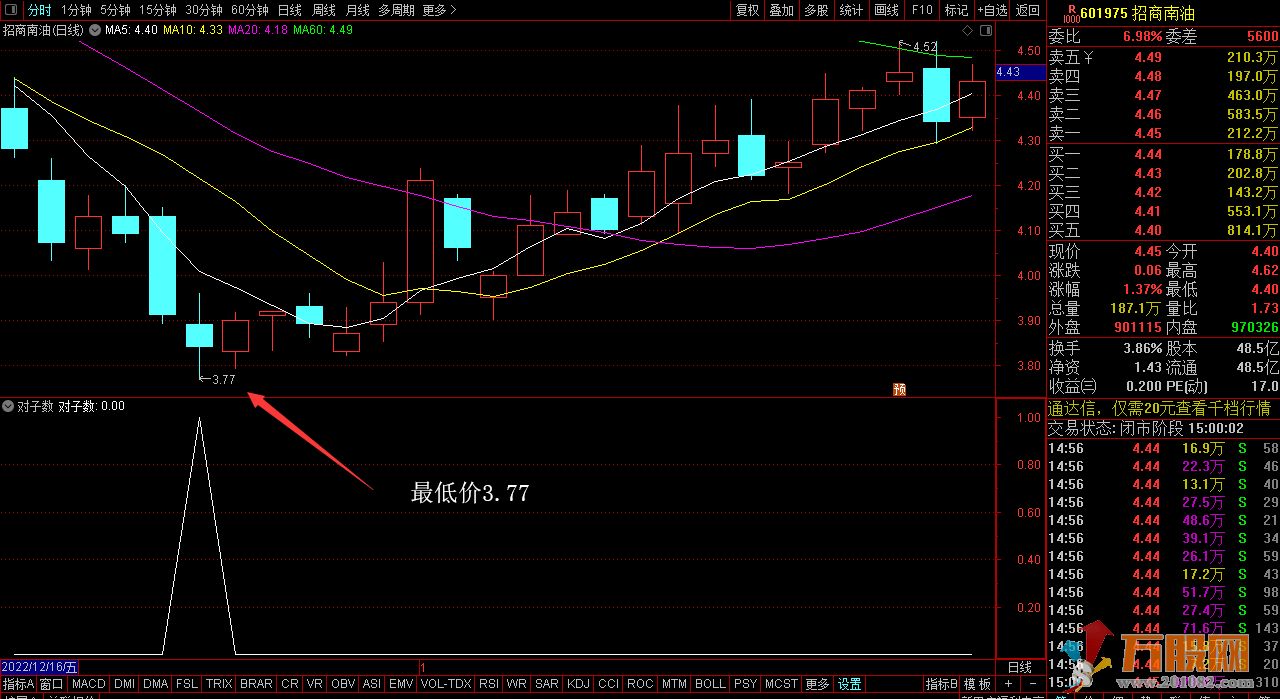Switch indicator to PSY
Viewport: 1280px width, 699px height.
point(745,684)
